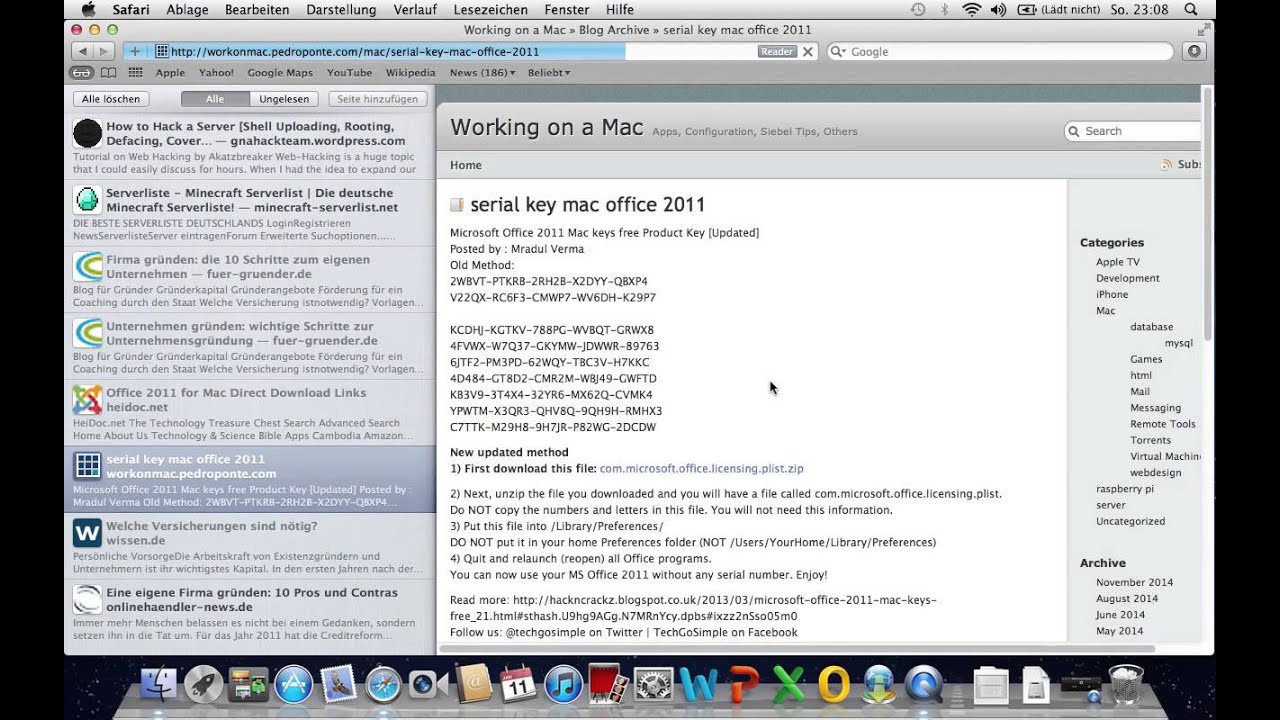
Task: Open System Preferences gear in Dock
Action: [x=654, y=684]
